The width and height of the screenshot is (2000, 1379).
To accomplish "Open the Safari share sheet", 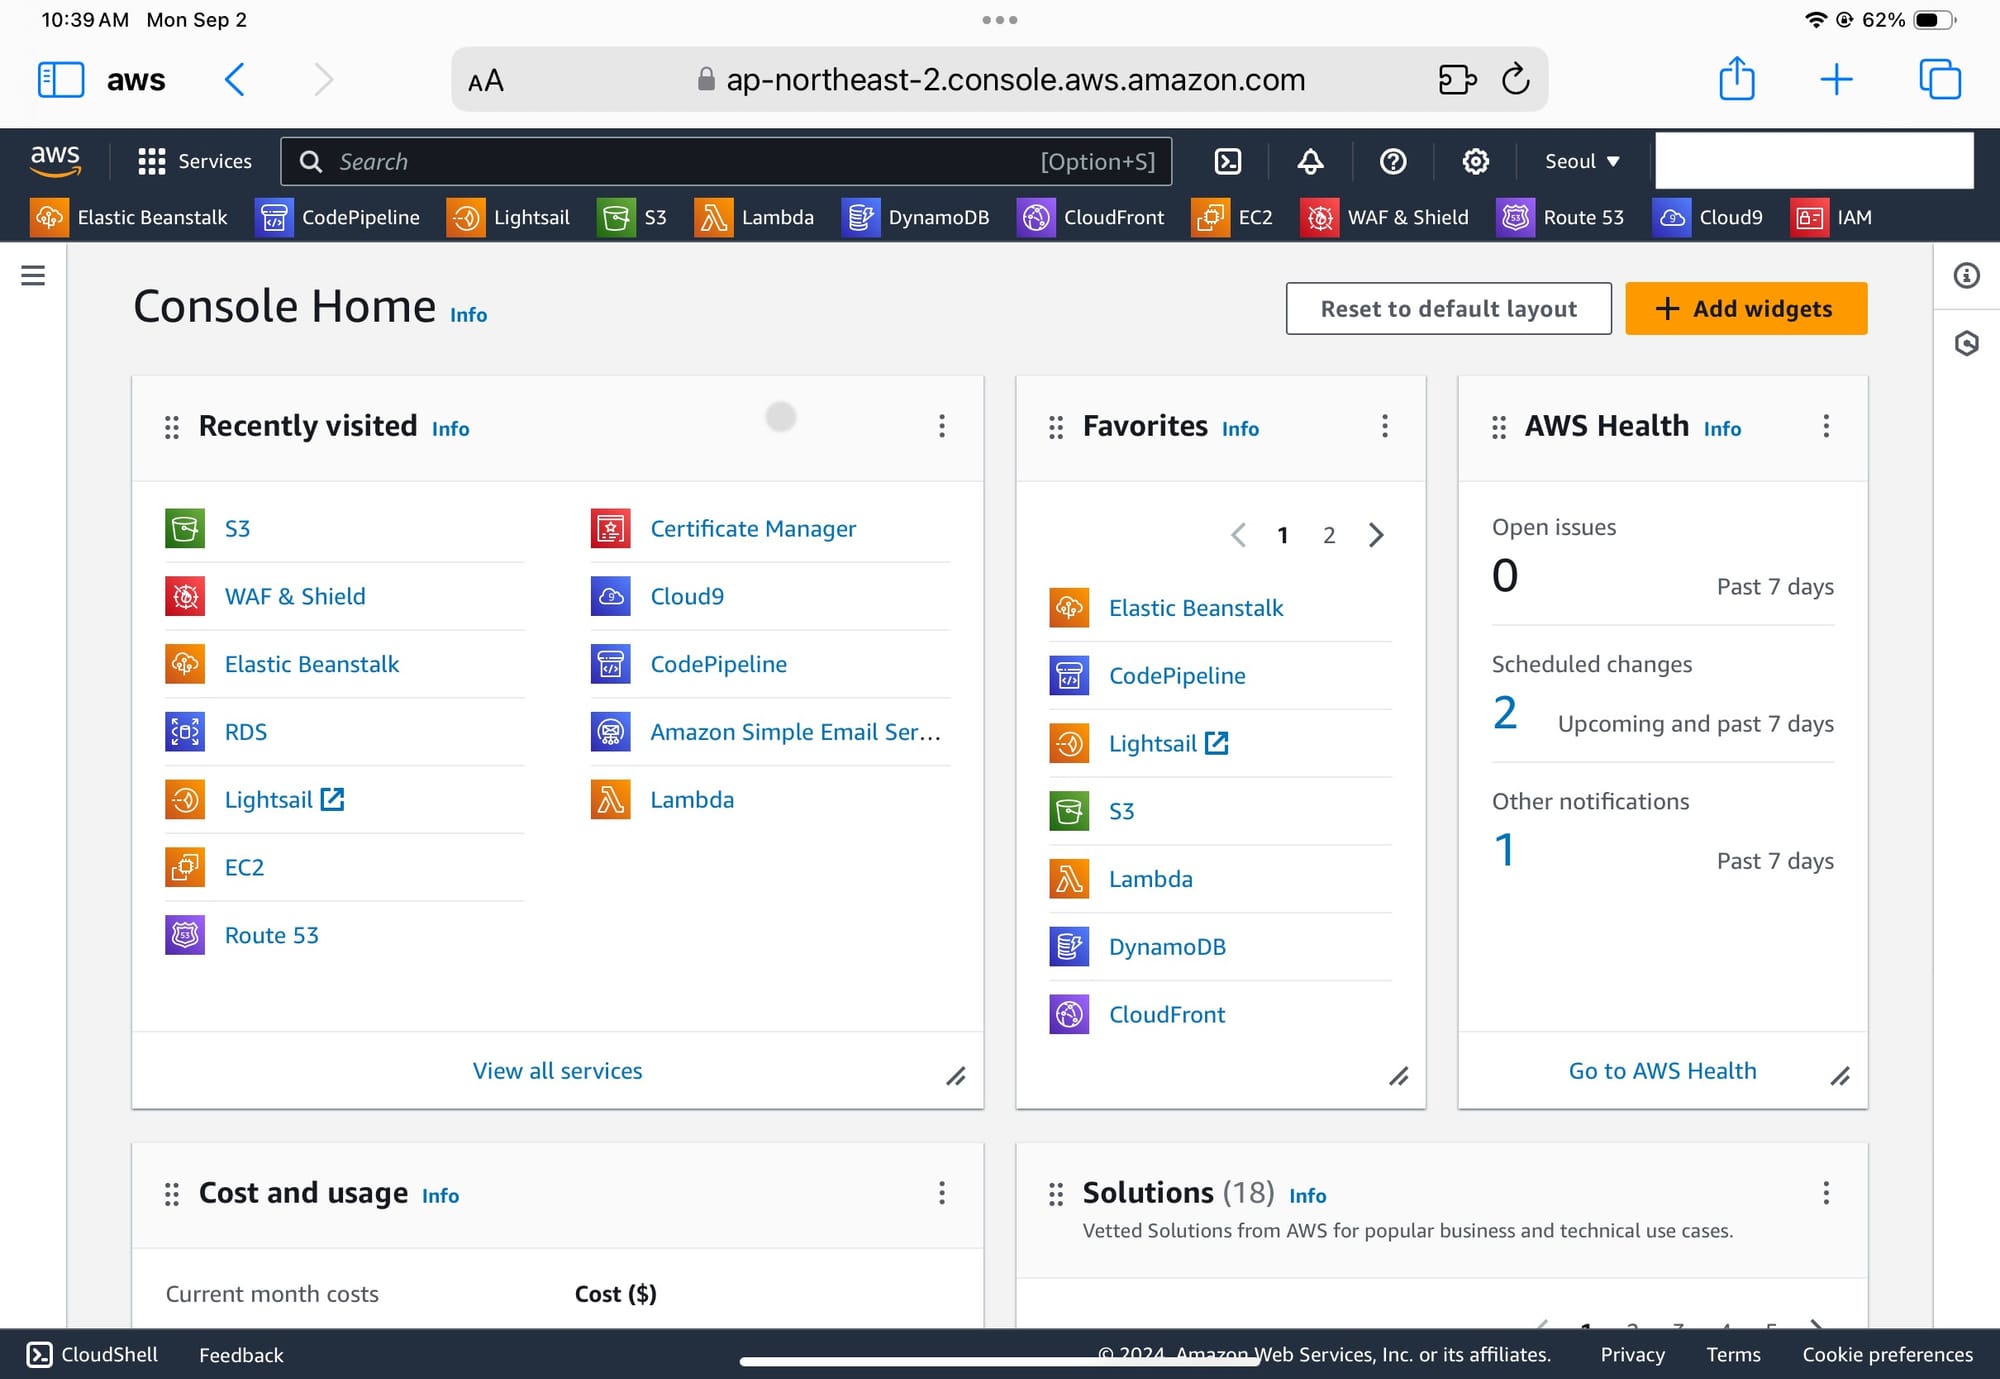I will pyautogui.click(x=1737, y=78).
